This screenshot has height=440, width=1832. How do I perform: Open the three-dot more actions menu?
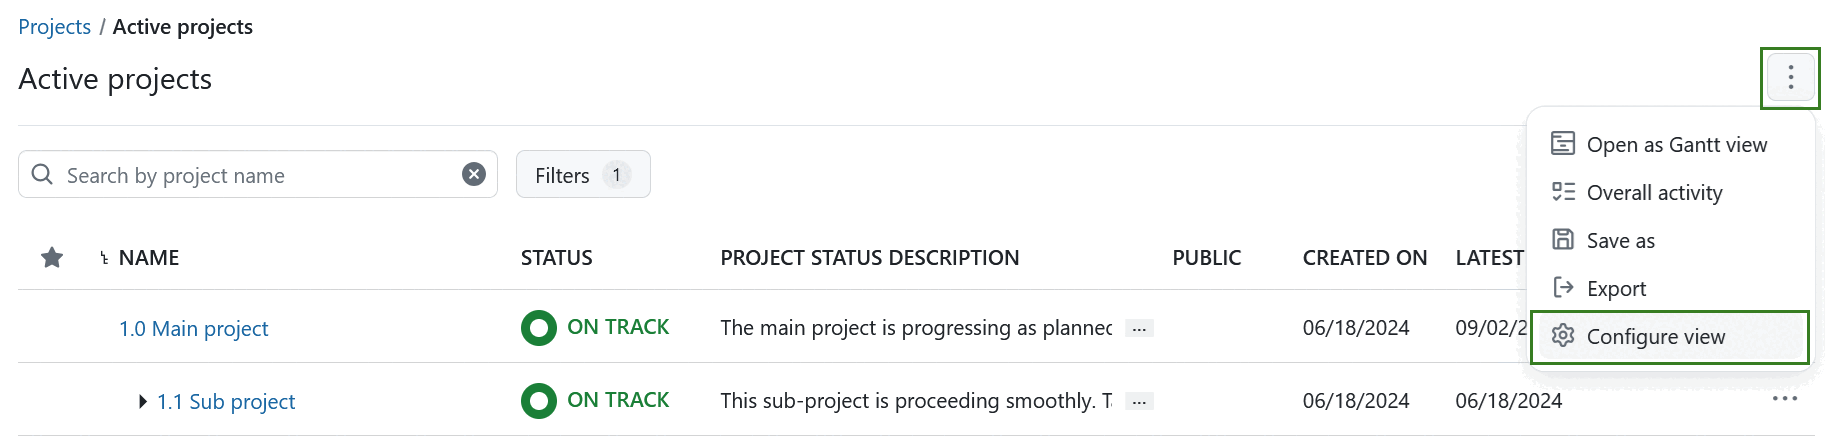coord(1790,77)
